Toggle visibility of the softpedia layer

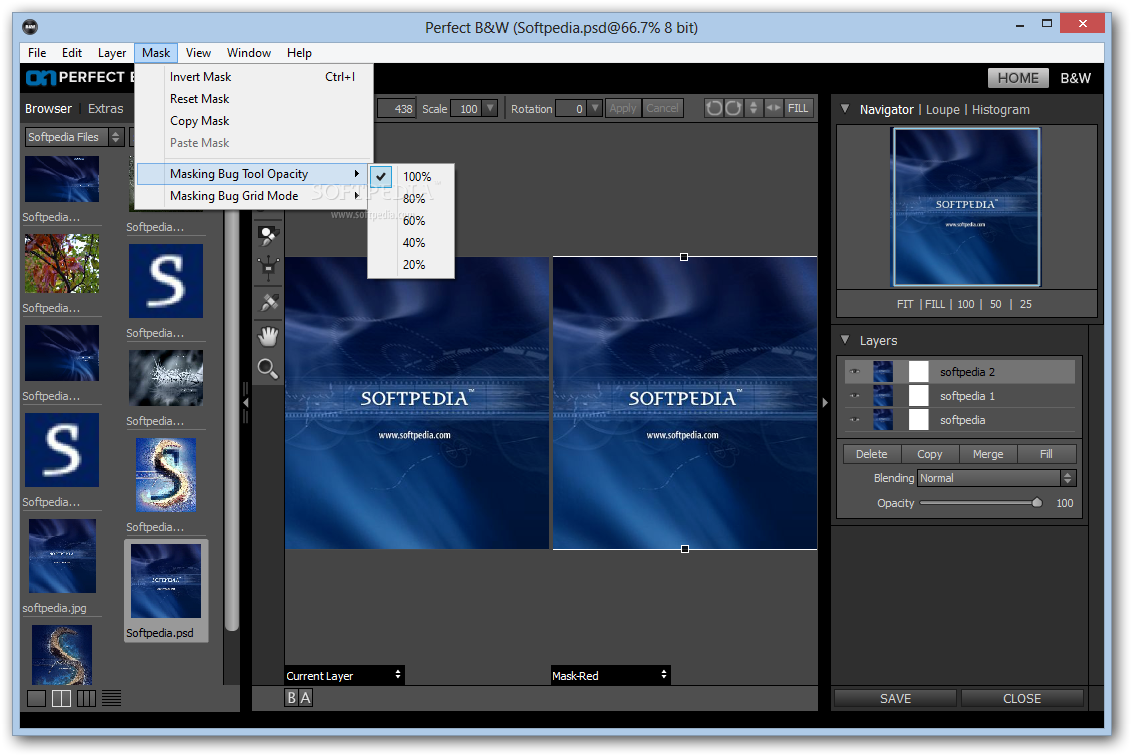tap(855, 420)
